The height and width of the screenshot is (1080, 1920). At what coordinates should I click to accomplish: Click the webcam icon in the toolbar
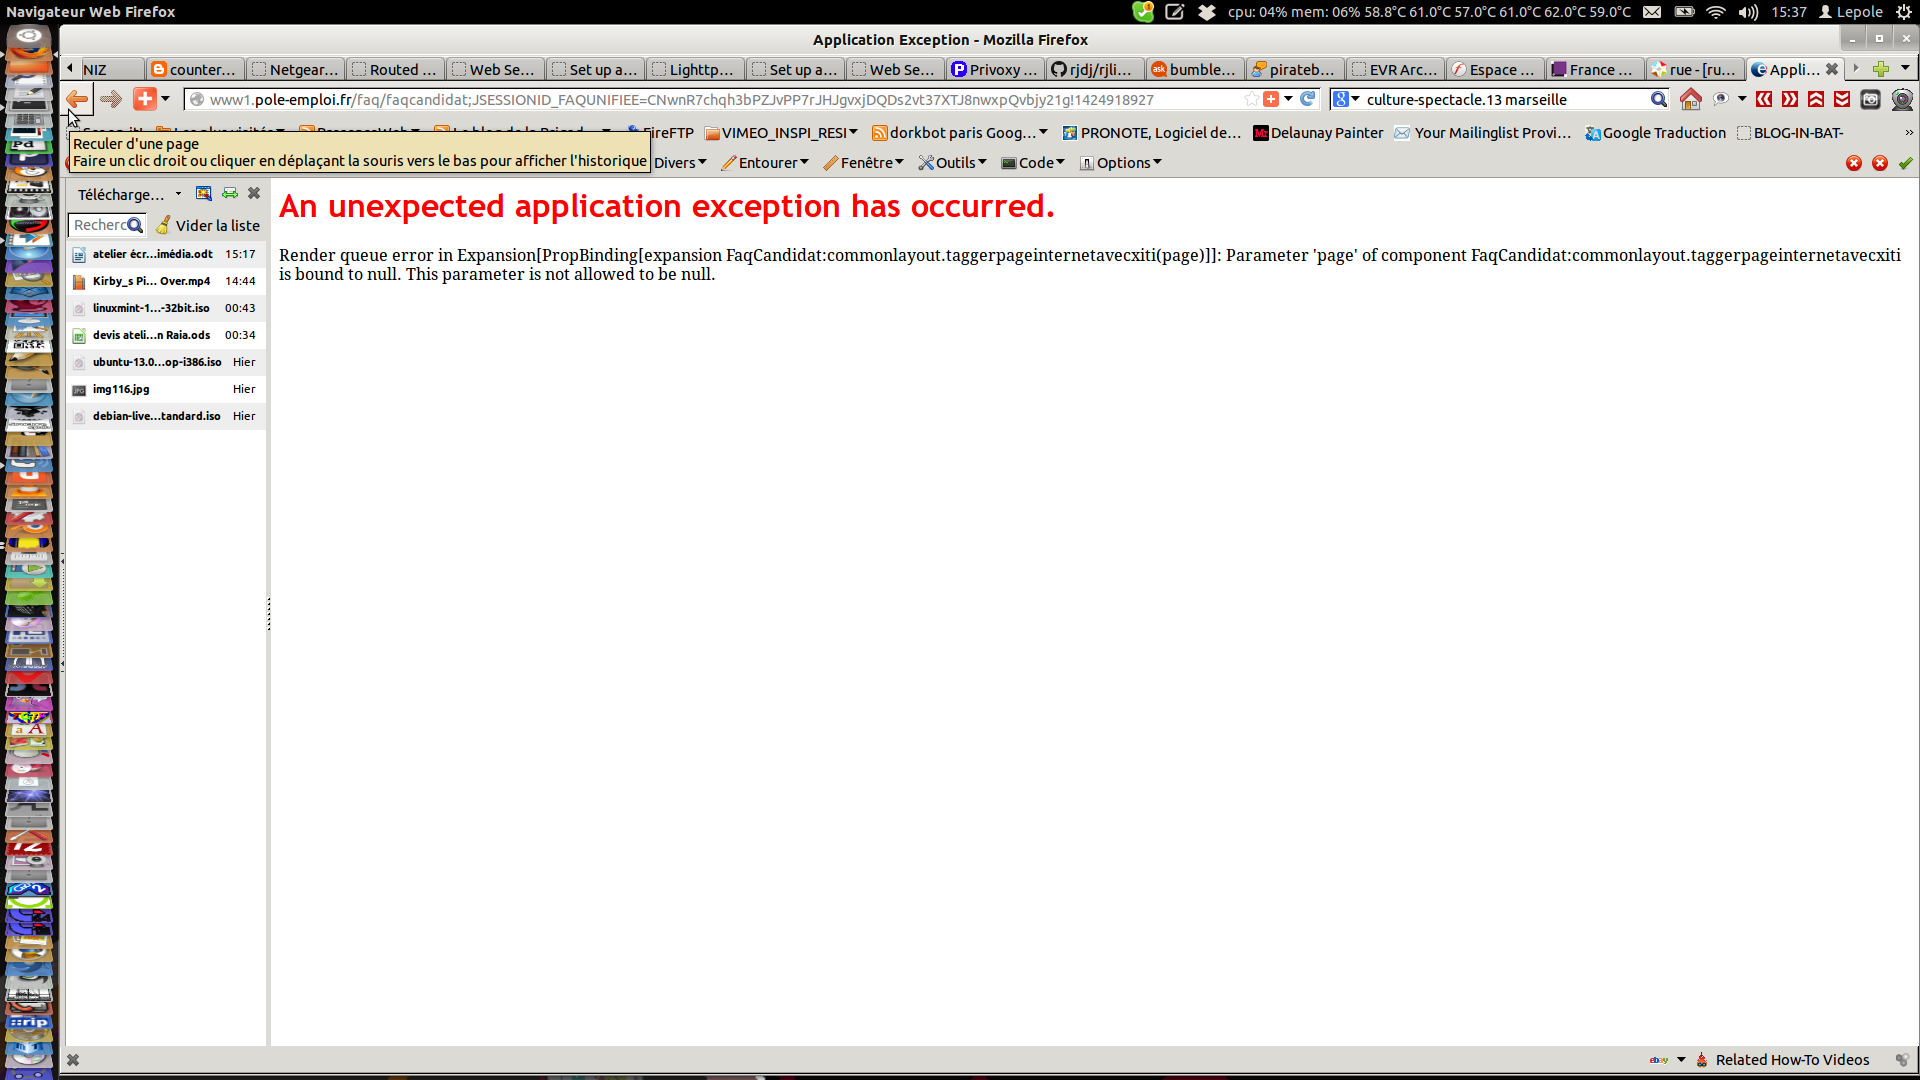(1902, 99)
